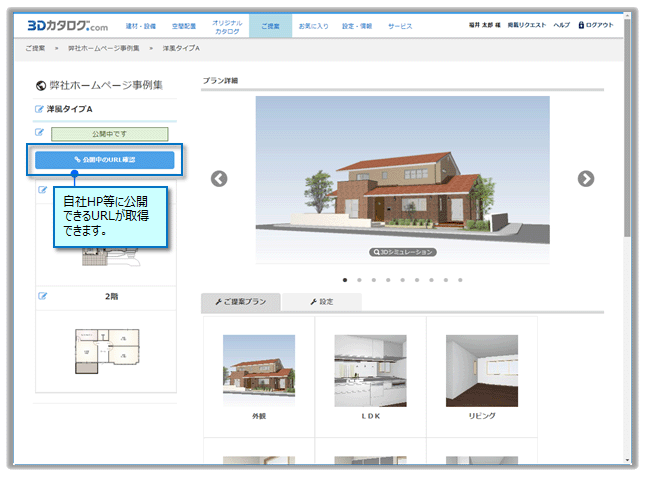Screen dimensions: 645x477
Task: Click edit icon beside 2階 floor plan
Action: pyautogui.click(x=43, y=295)
